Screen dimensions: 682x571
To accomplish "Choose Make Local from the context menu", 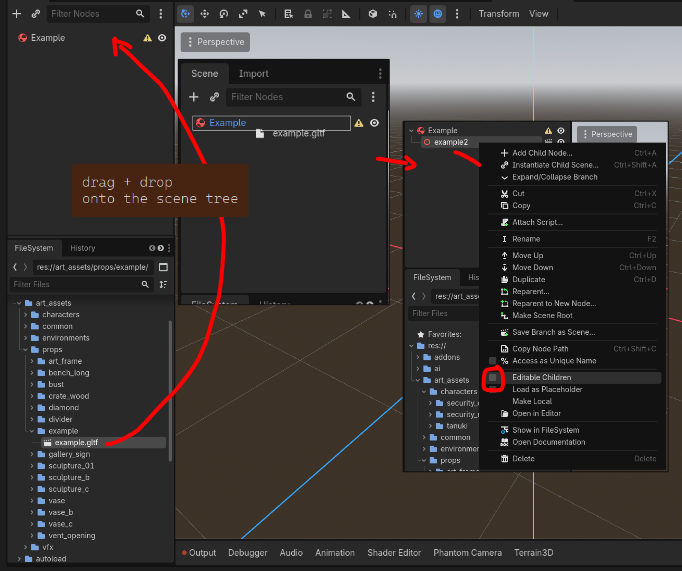I will tap(532, 401).
